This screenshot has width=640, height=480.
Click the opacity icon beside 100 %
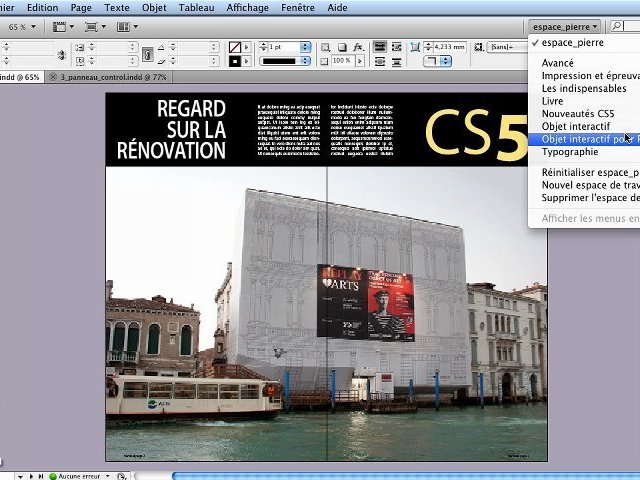324,61
